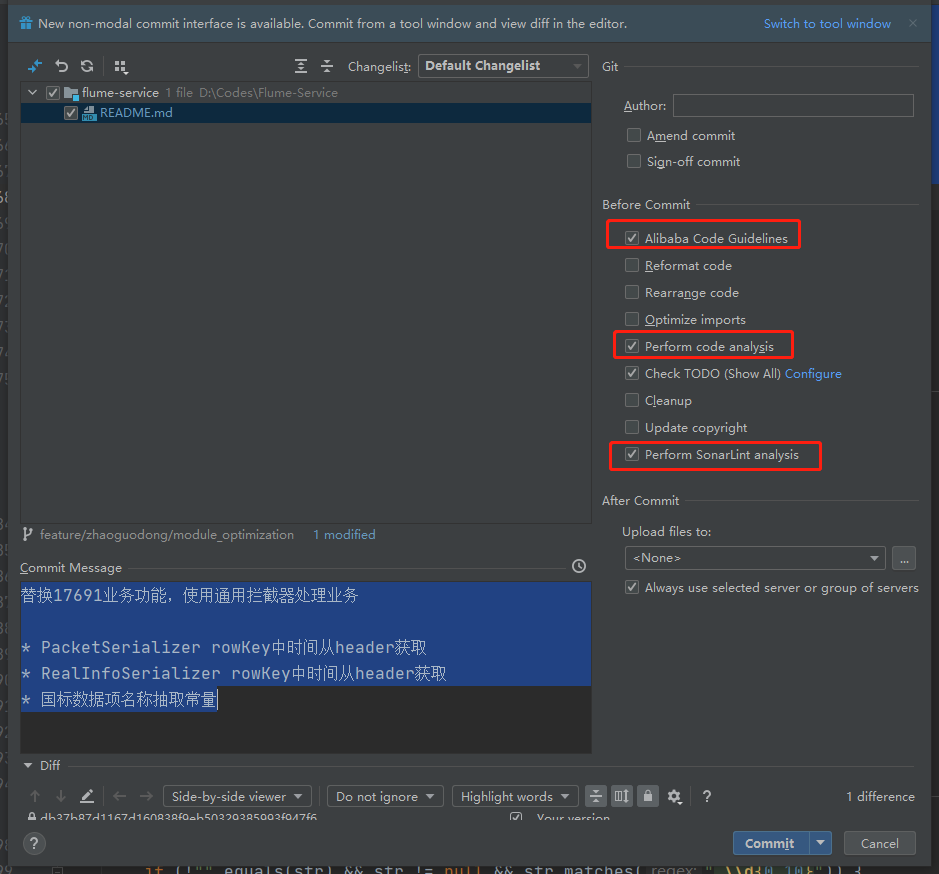Toggle the Diff editing lock icon
Image resolution: width=939 pixels, height=874 pixels.
click(648, 796)
